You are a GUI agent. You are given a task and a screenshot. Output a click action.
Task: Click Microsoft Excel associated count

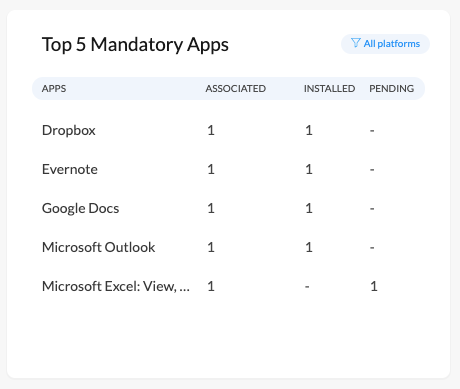coord(211,286)
